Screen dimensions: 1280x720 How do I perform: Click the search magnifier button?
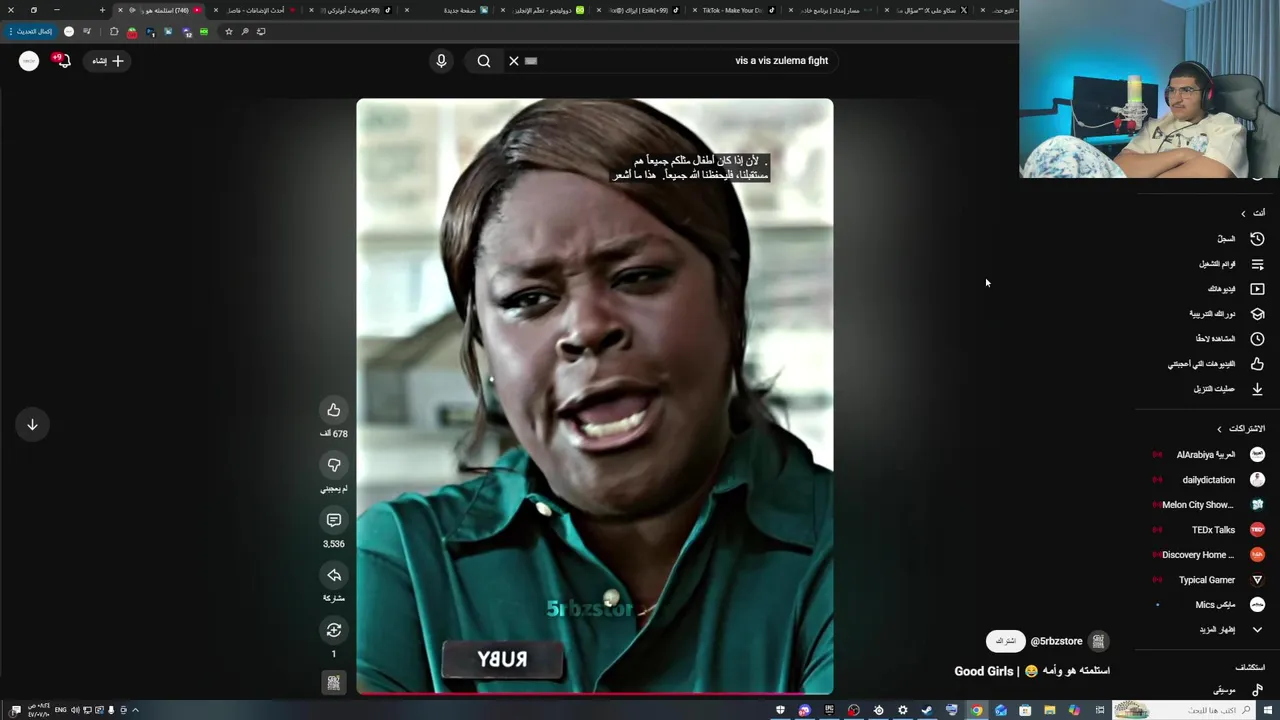pos(484,61)
